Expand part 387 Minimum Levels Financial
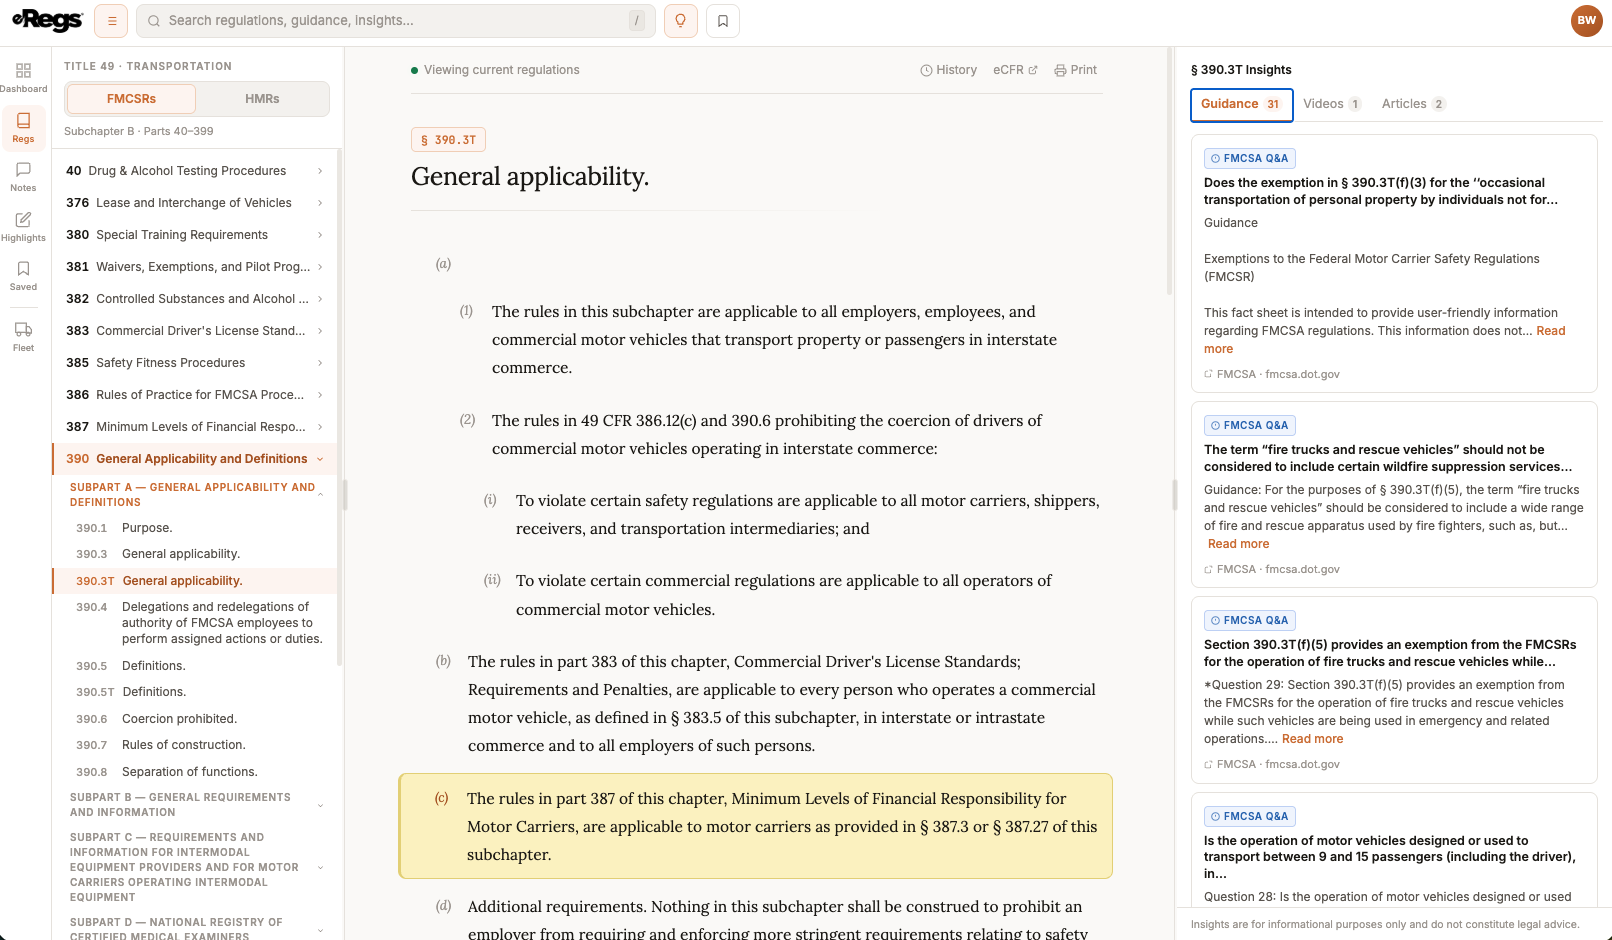The width and height of the screenshot is (1612, 940). [x=195, y=427]
